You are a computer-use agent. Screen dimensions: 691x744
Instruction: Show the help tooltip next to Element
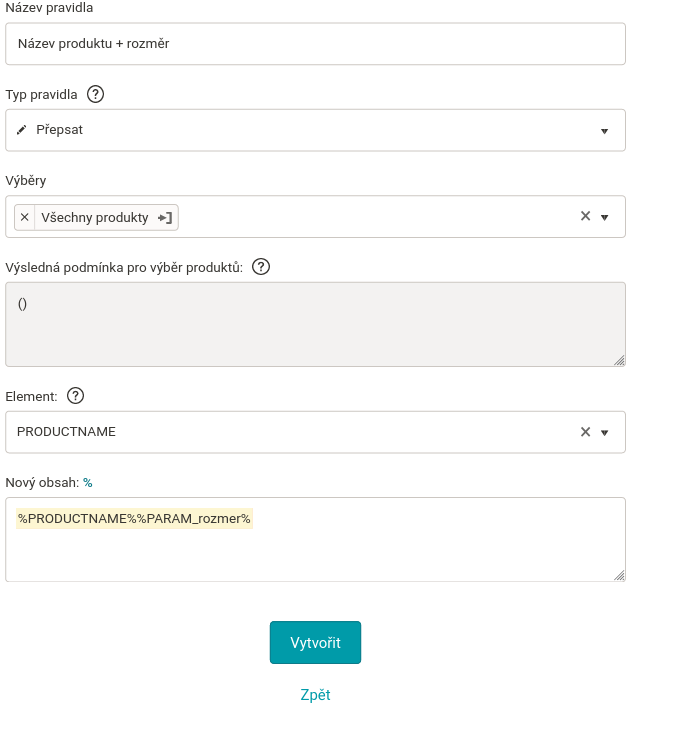75,396
